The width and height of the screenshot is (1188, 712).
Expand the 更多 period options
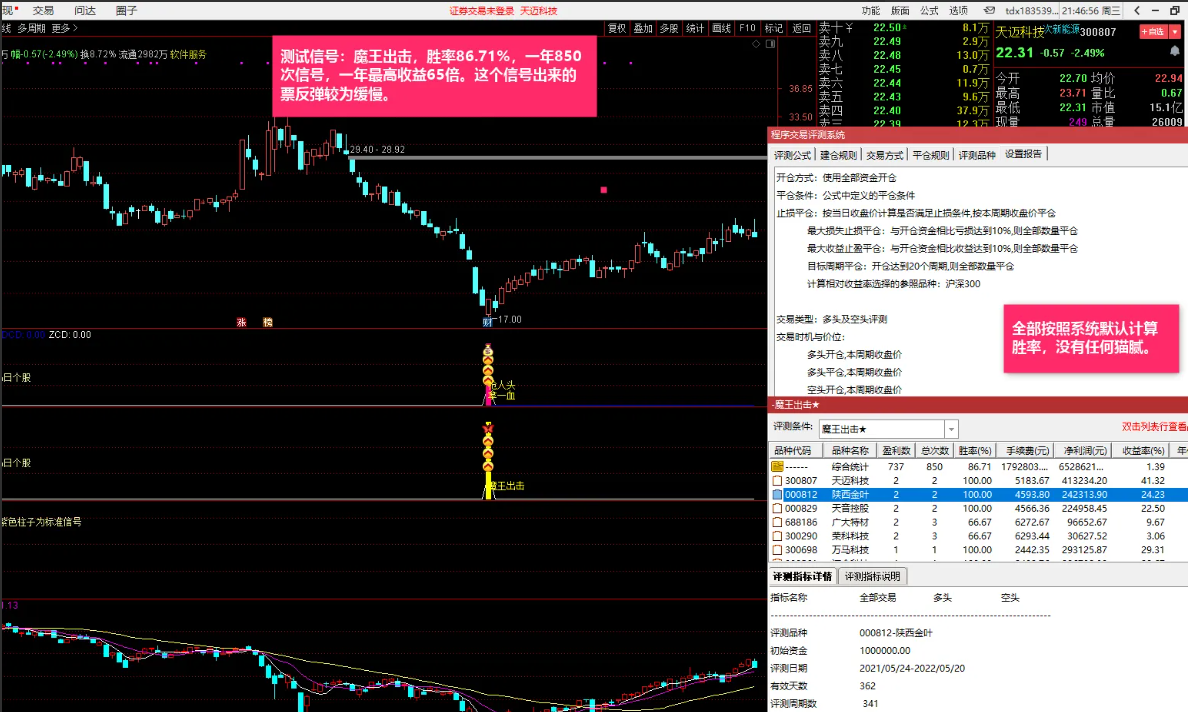tap(61, 28)
